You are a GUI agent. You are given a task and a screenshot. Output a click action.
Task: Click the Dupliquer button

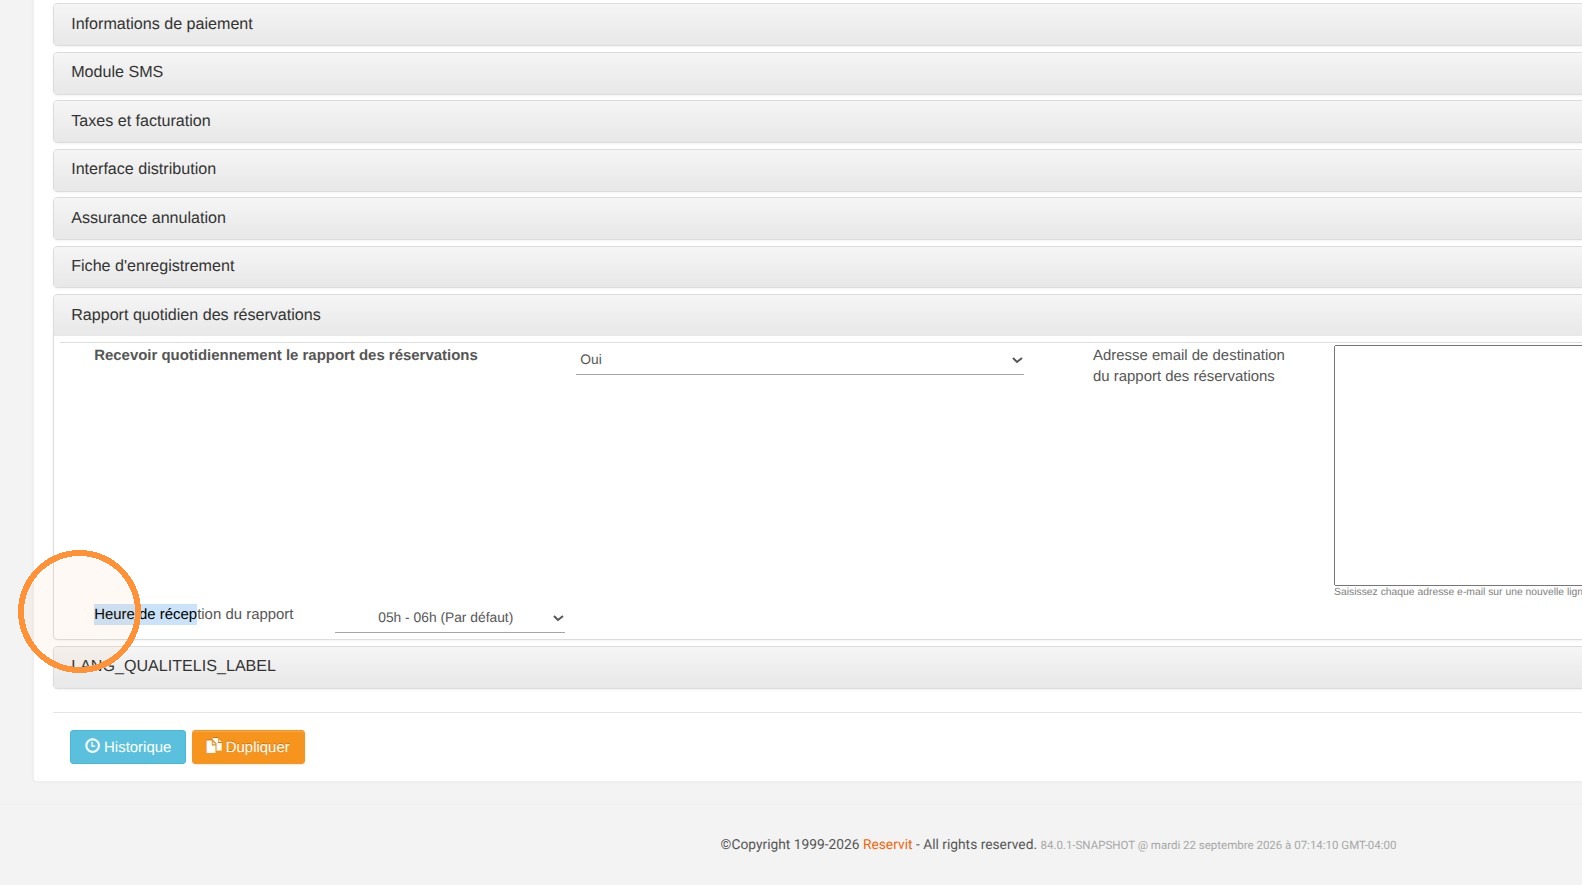(248, 747)
